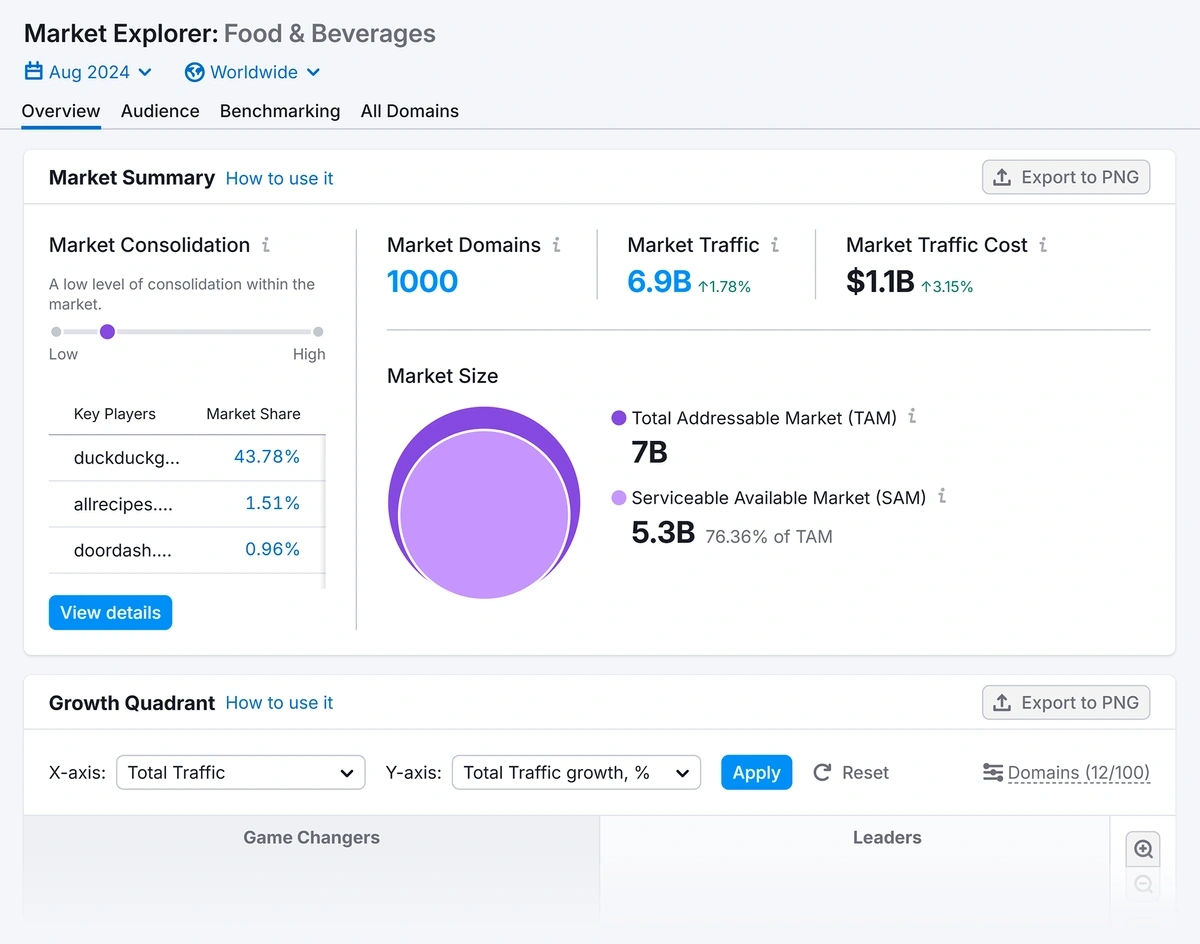Click the calendar icon next to Aug 2024
The height and width of the screenshot is (944, 1200).
[34, 72]
